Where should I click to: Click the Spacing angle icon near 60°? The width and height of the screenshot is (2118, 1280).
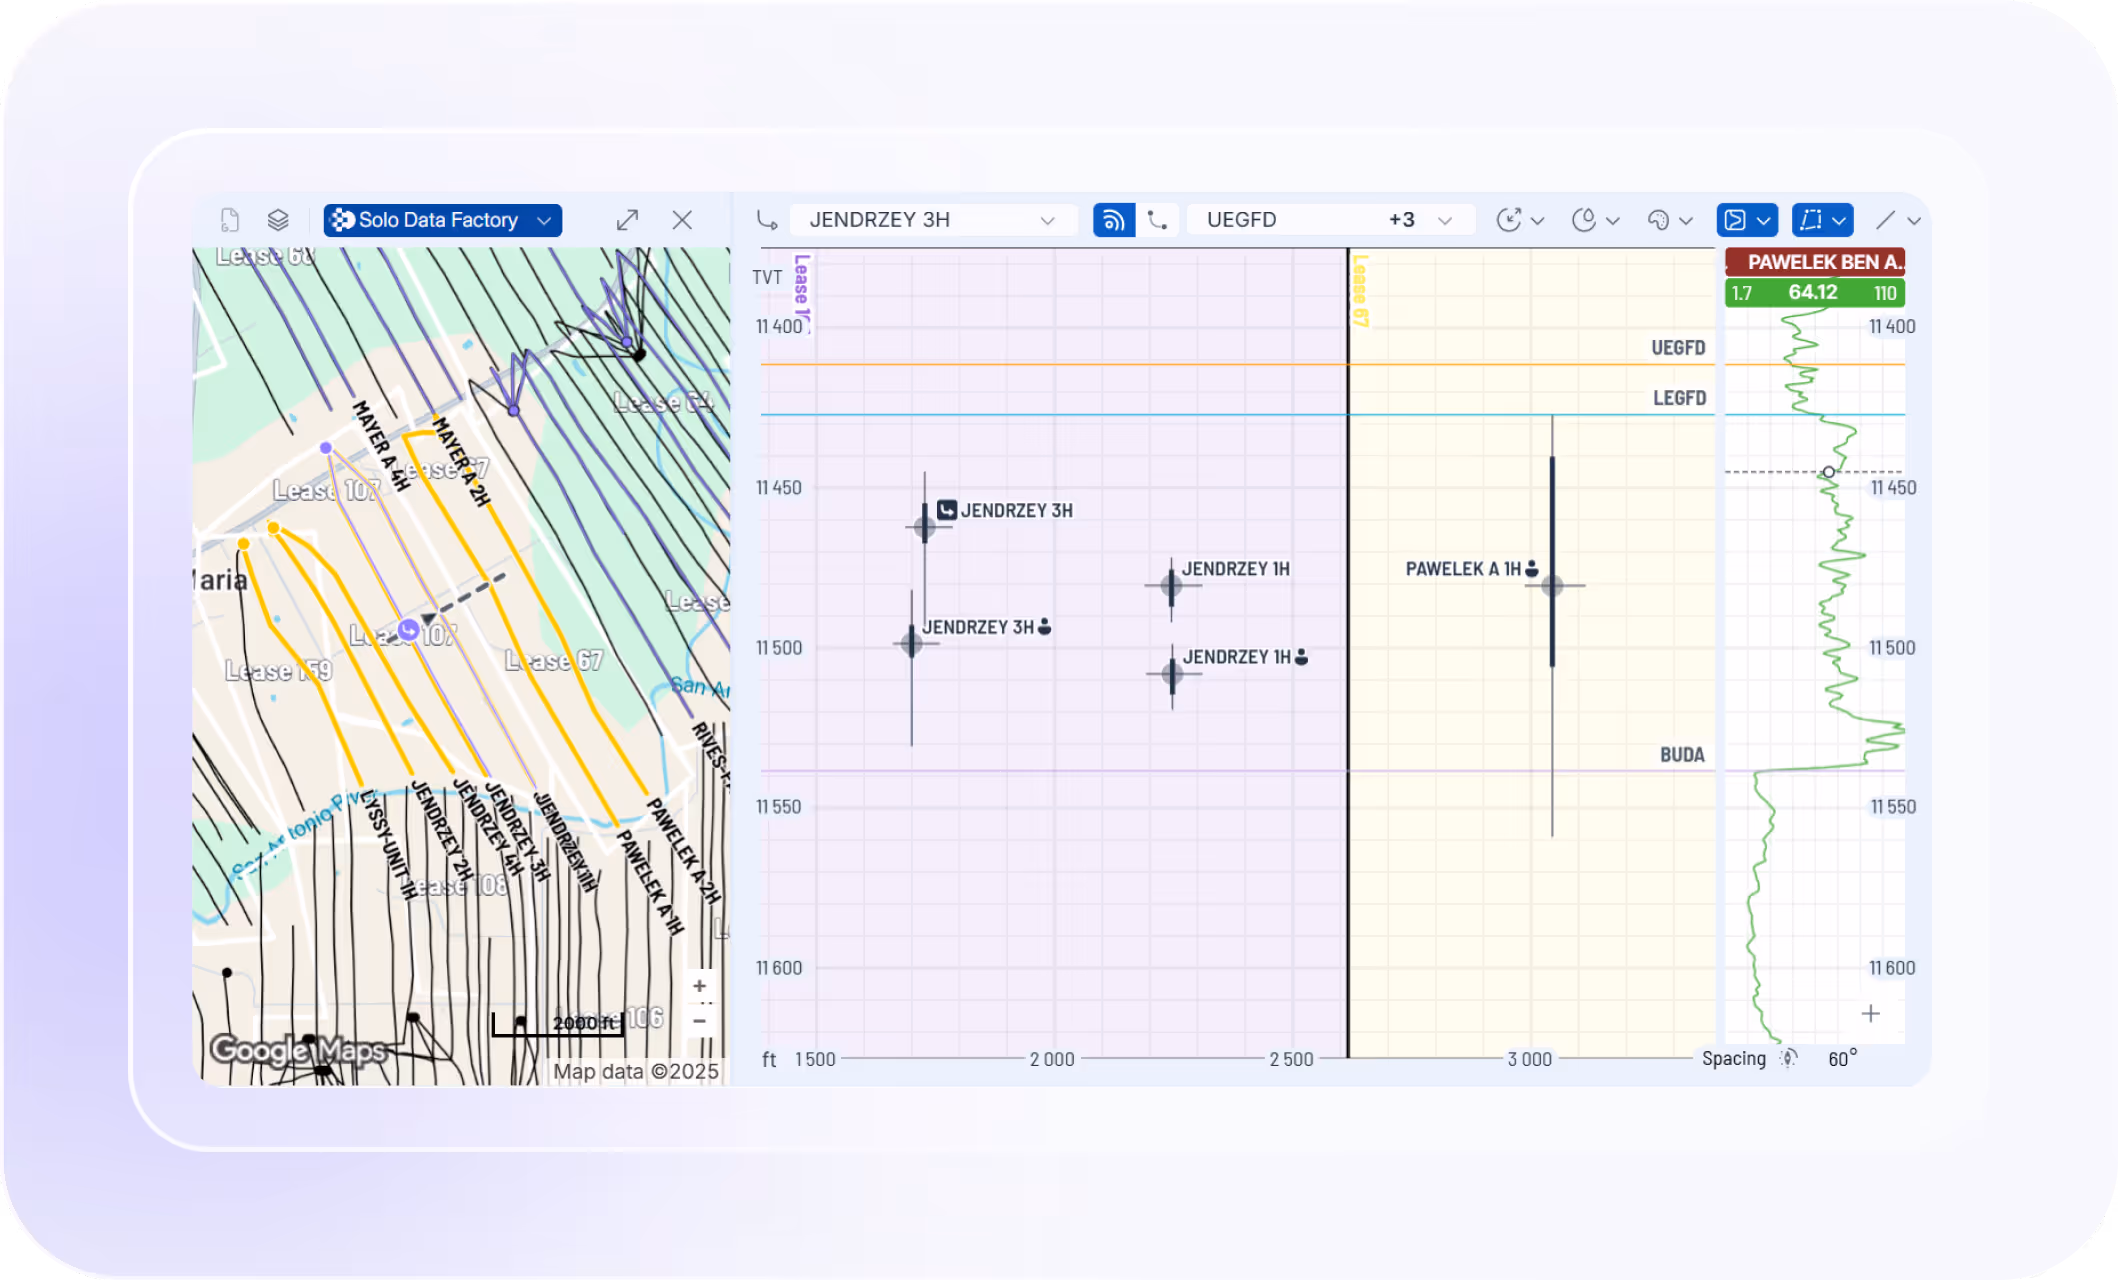[x=1788, y=1059]
